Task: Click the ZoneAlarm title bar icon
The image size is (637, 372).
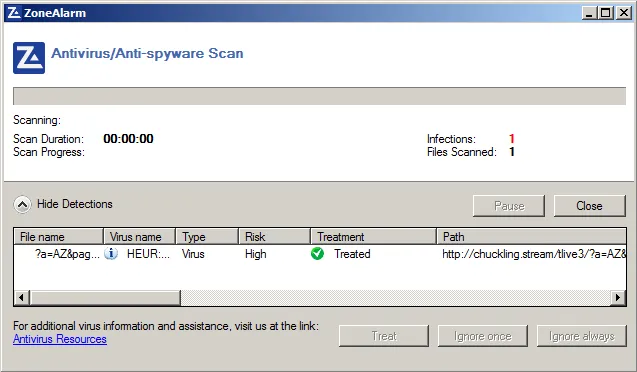Action: [x=14, y=13]
